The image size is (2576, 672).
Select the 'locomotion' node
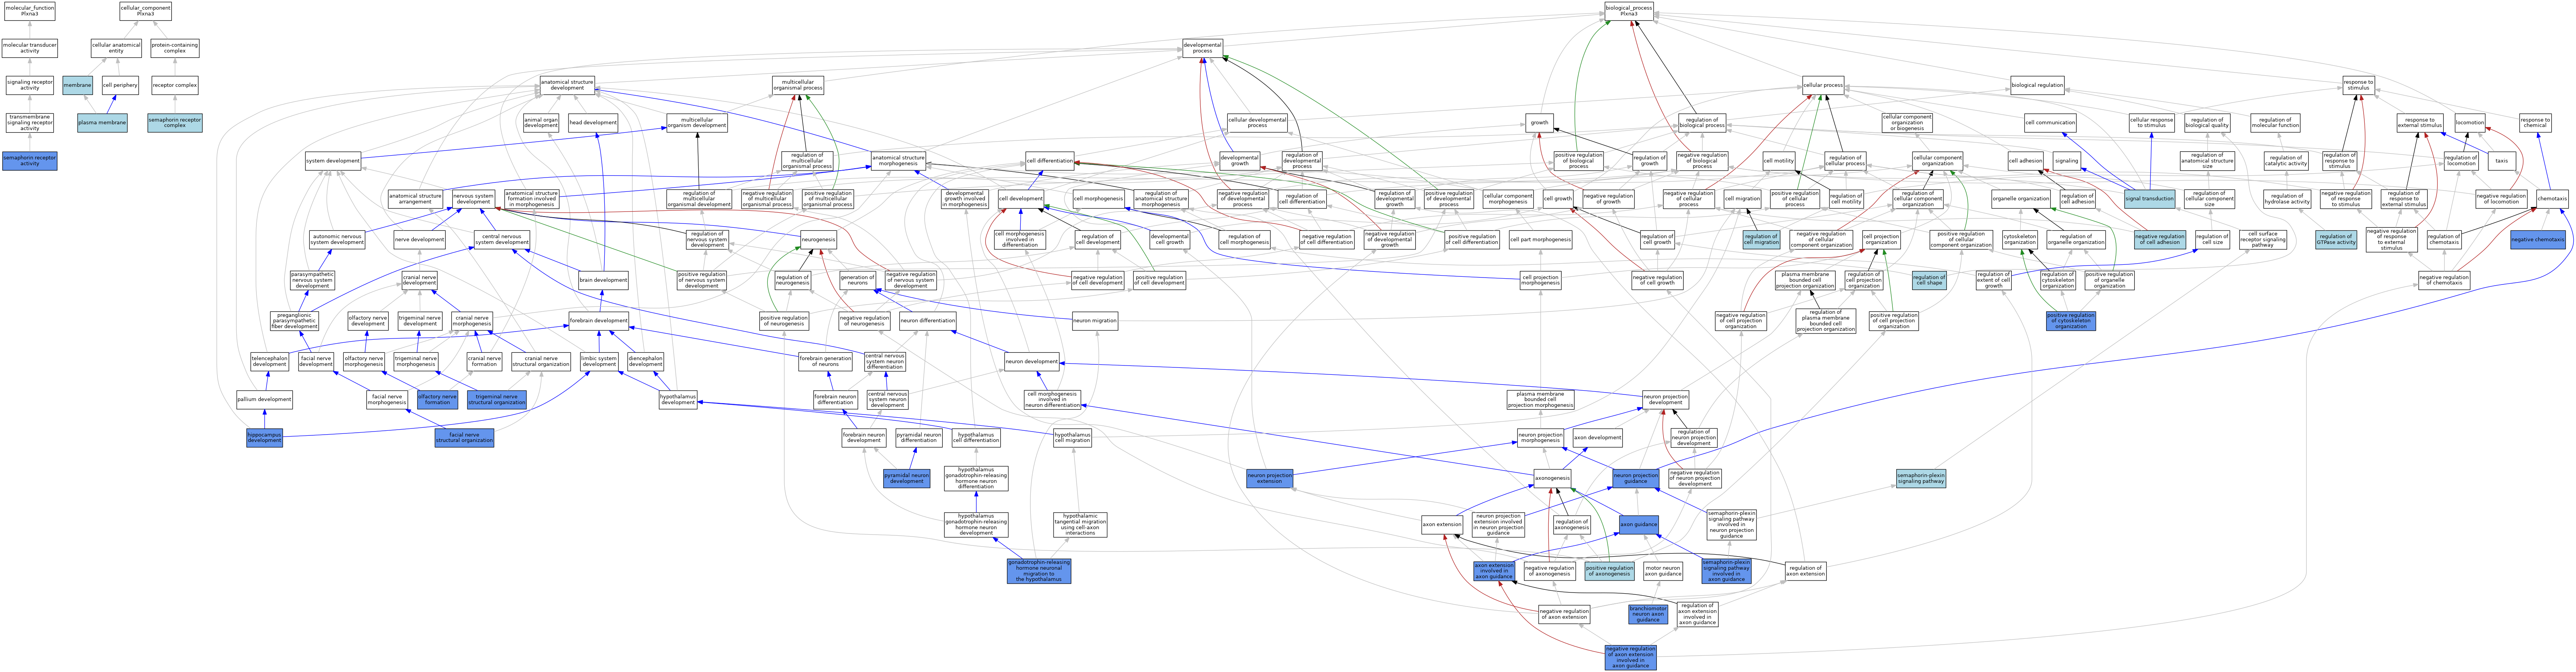click(x=2470, y=123)
